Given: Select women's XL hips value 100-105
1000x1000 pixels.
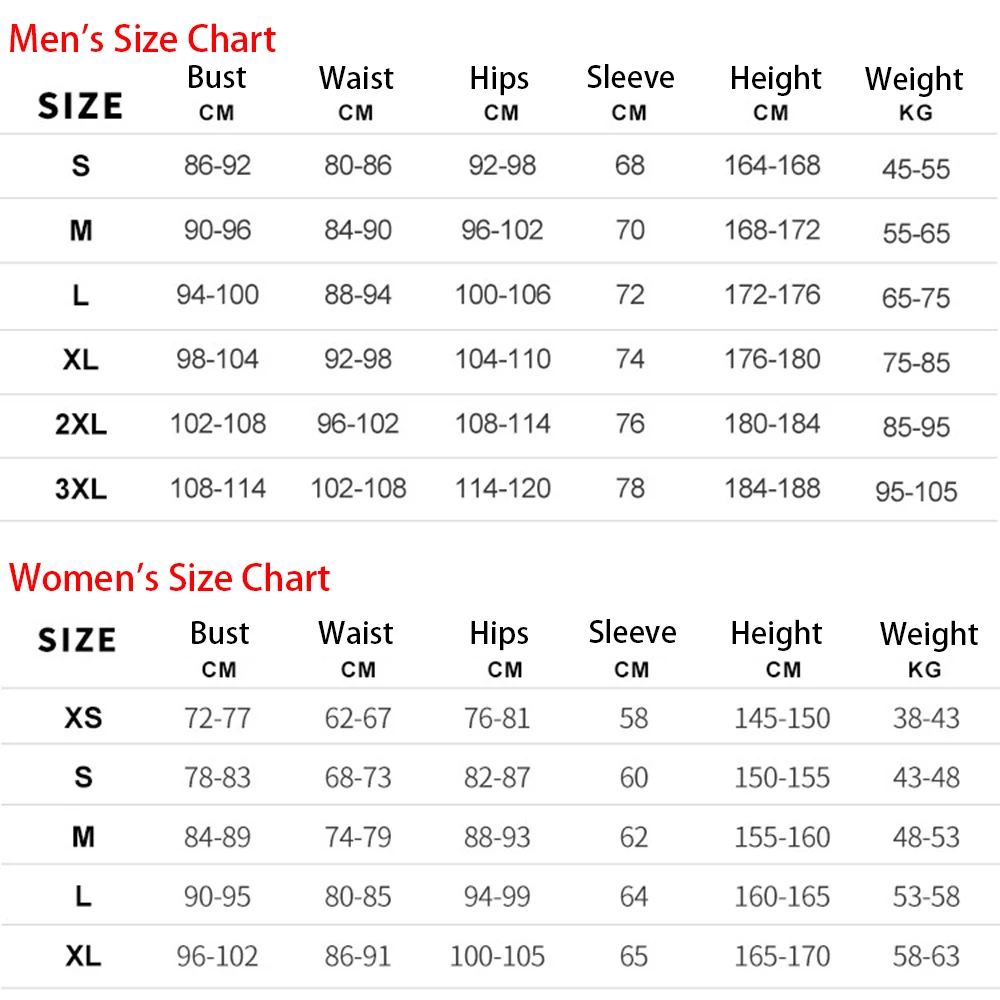Looking at the screenshot, I should point(497,956).
